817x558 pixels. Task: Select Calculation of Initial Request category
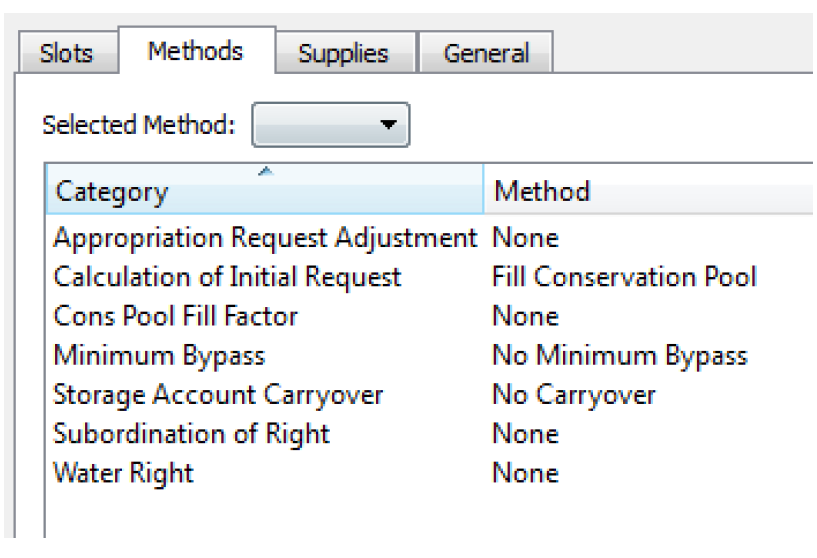click(227, 277)
